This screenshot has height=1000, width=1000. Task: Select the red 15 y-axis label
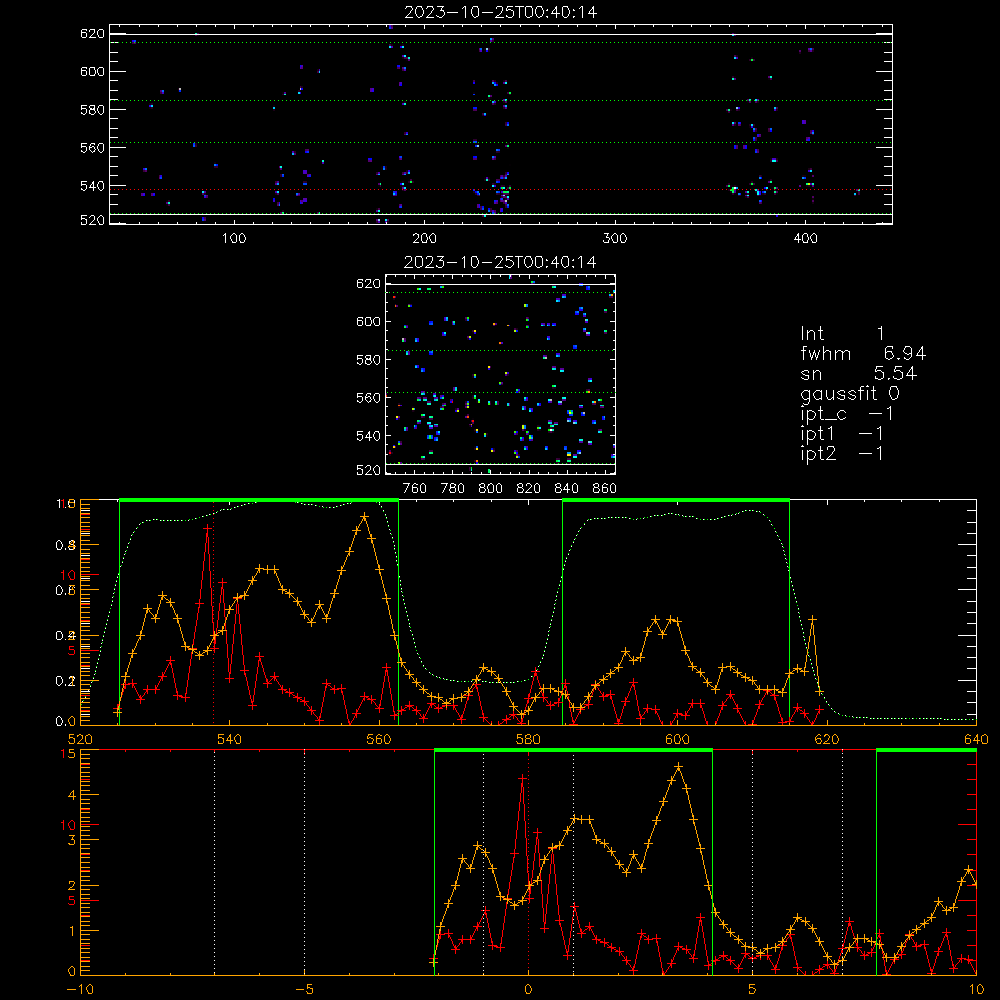(68, 754)
